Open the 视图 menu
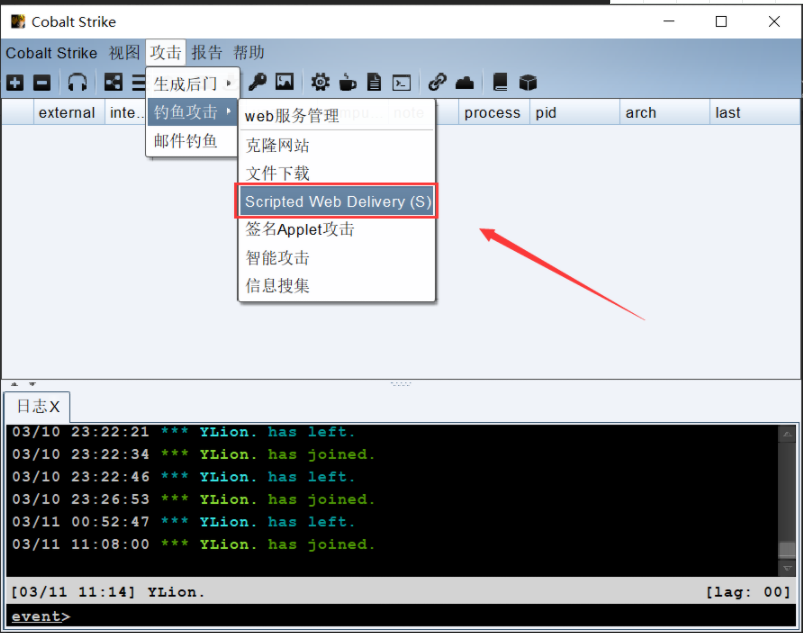This screenshot has width=803, height=633. click(x=124, y=53)
